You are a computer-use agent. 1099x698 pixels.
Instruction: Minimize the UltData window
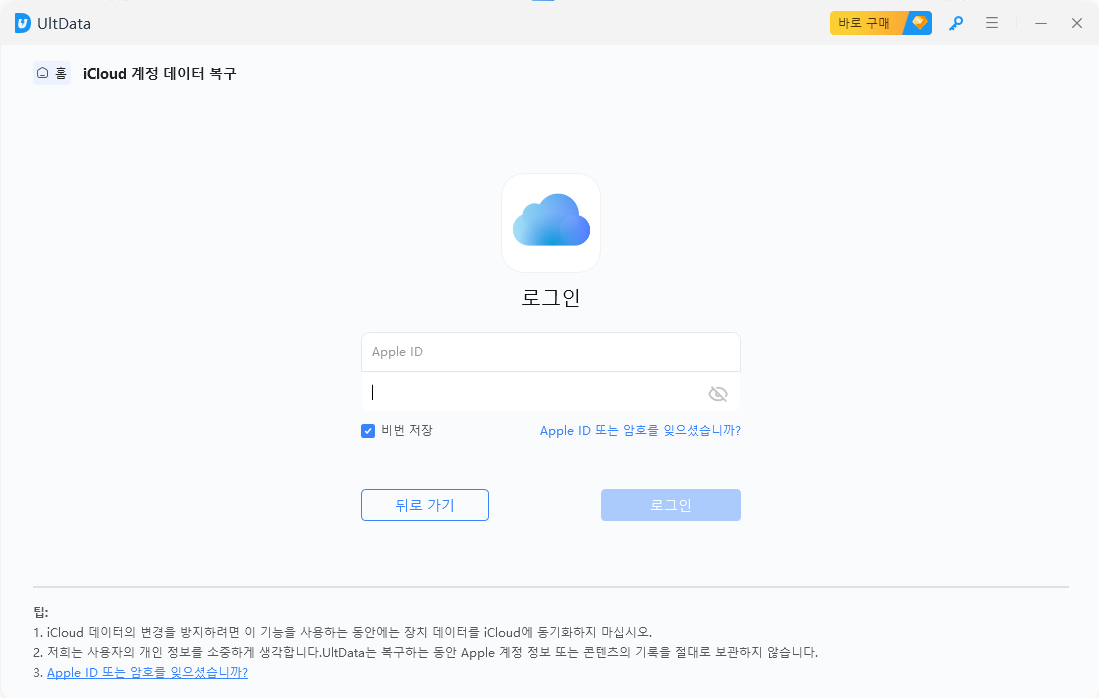tap(1041, 23)
